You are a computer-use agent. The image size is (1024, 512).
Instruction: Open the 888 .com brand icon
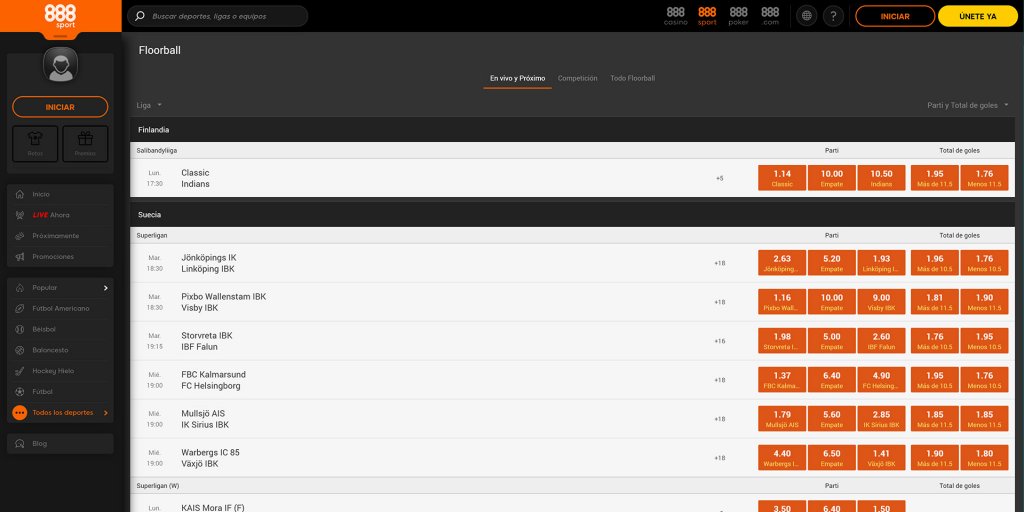tap(770, 16)
